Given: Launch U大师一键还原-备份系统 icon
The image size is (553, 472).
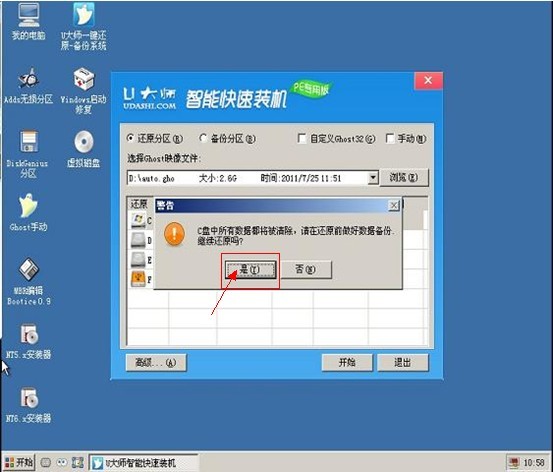Looking at the screenshot, I should coord(83,26).
